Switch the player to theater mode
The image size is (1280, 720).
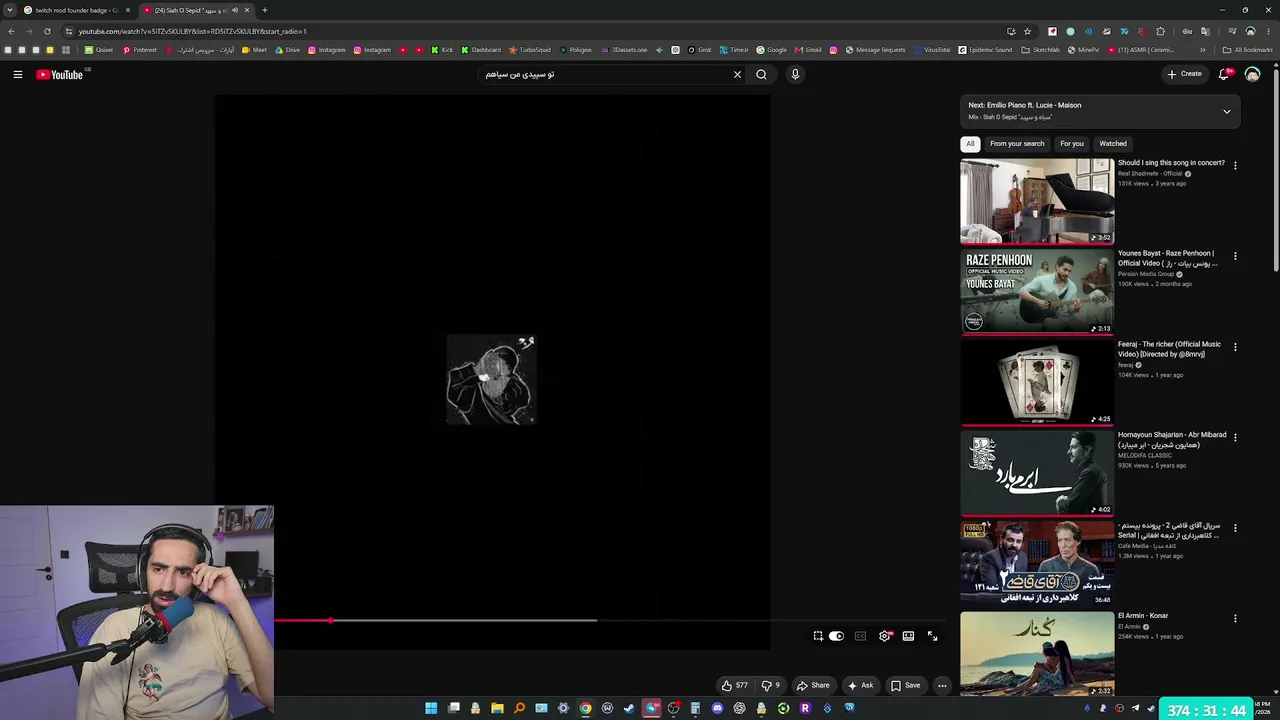tap(908, 636)
